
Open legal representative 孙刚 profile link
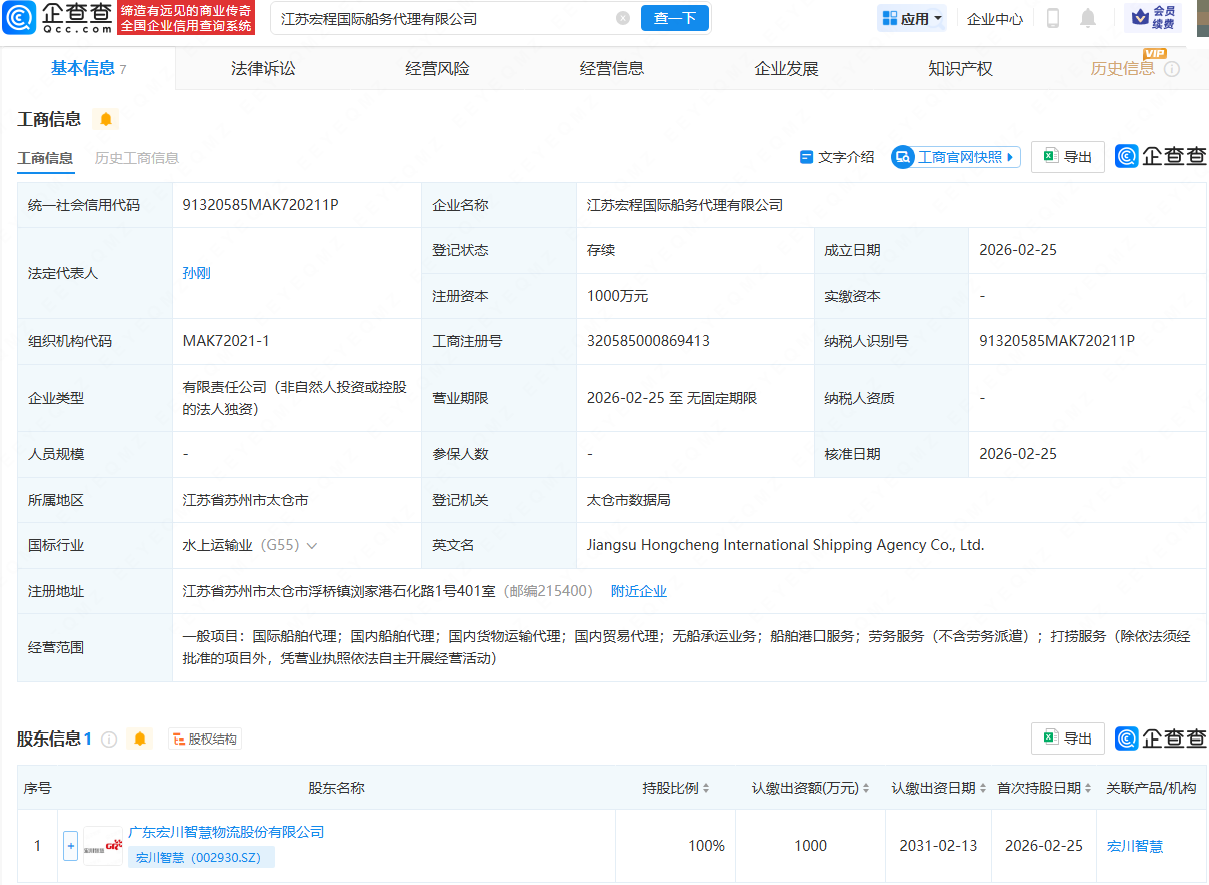[x=196, y=272]
